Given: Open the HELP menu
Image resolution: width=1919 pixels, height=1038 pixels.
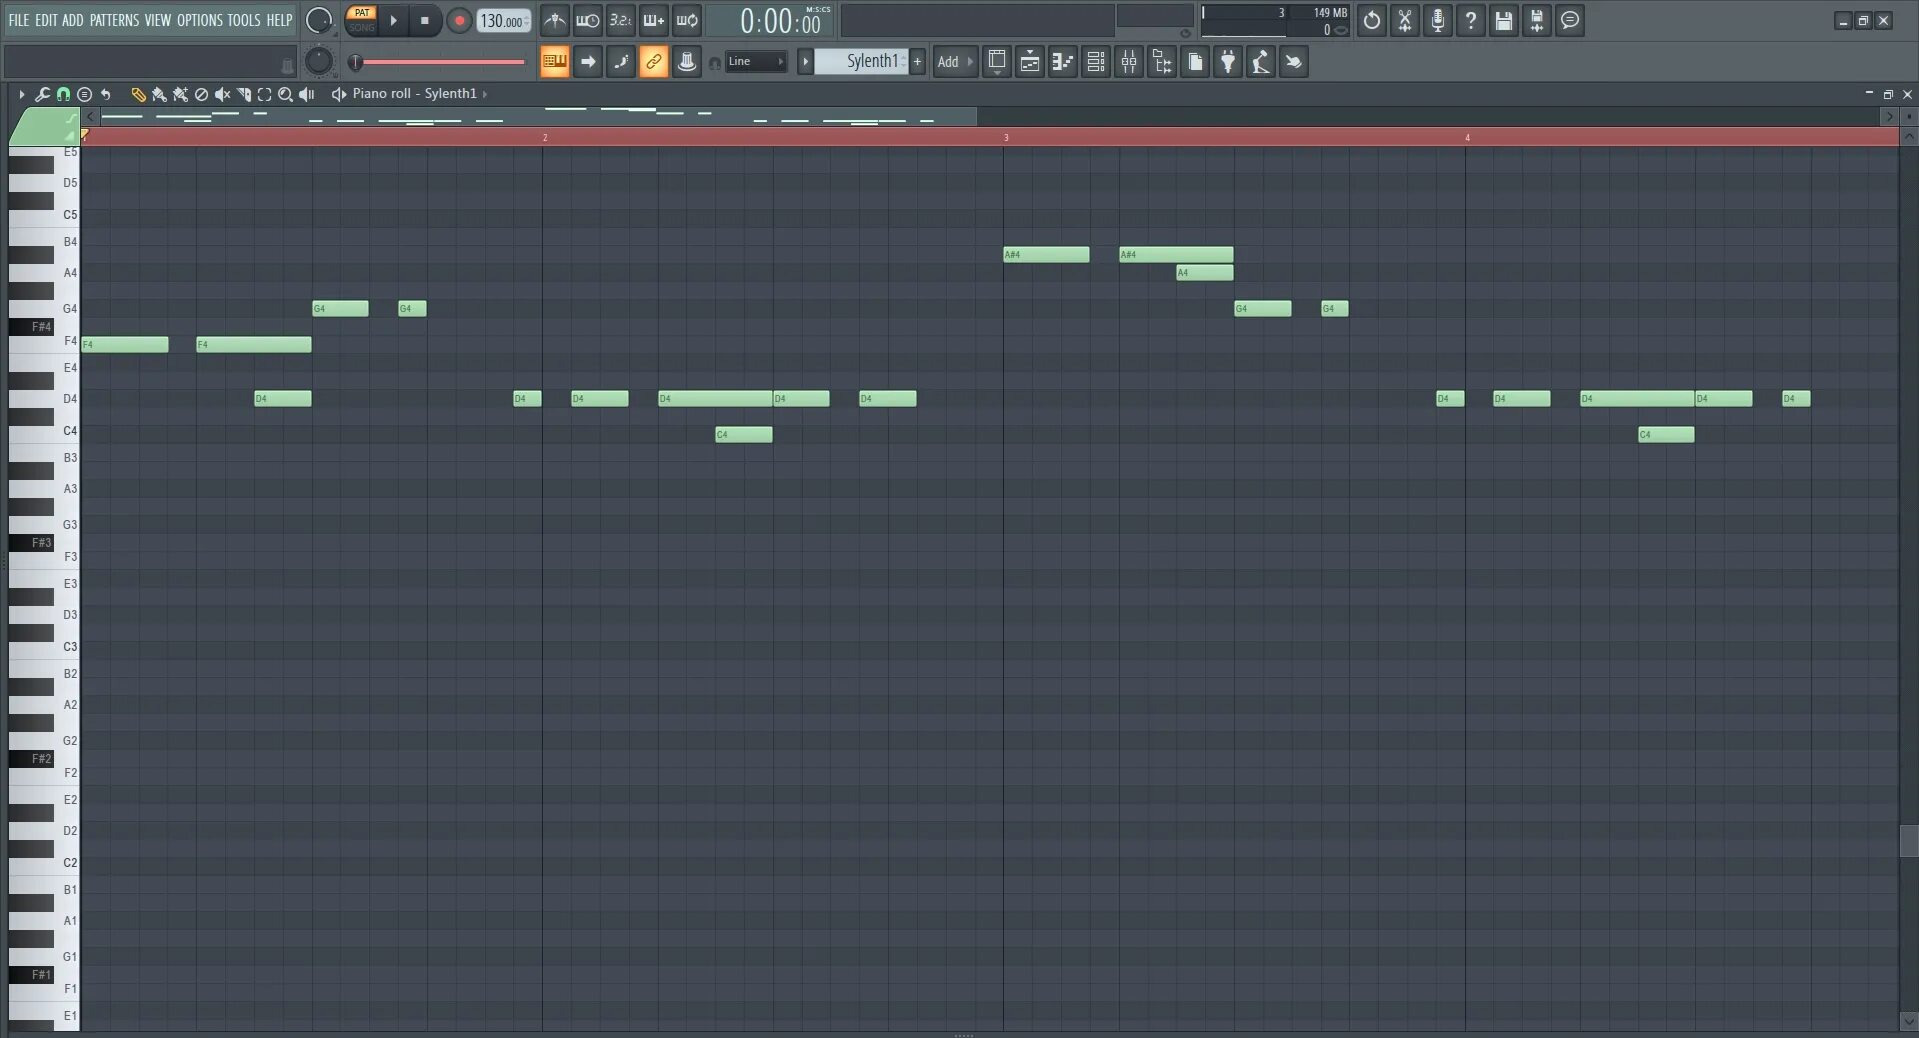Looking at the screenshot, I should pos(279,20).
